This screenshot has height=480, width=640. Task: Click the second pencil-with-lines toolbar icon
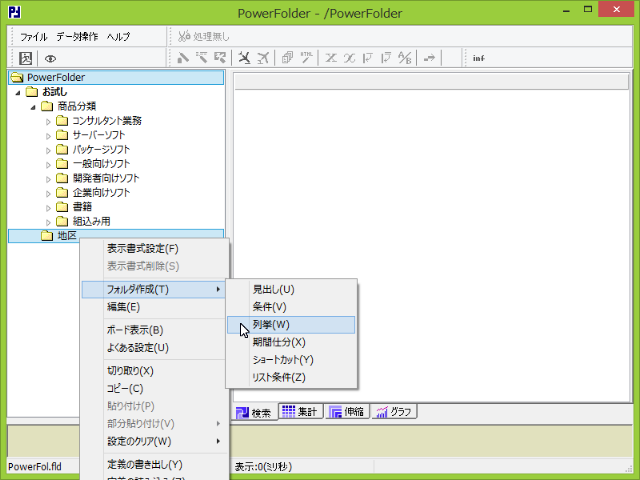click(202, 58)
